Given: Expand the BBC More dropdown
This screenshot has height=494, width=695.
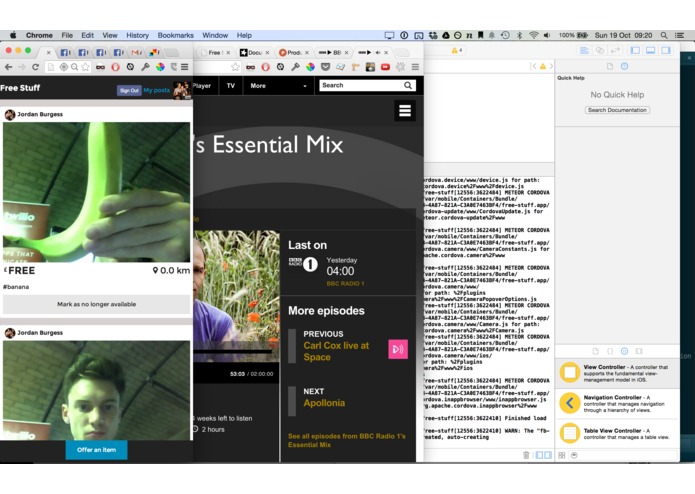Looking at the screenshot, I should [278, 86].
